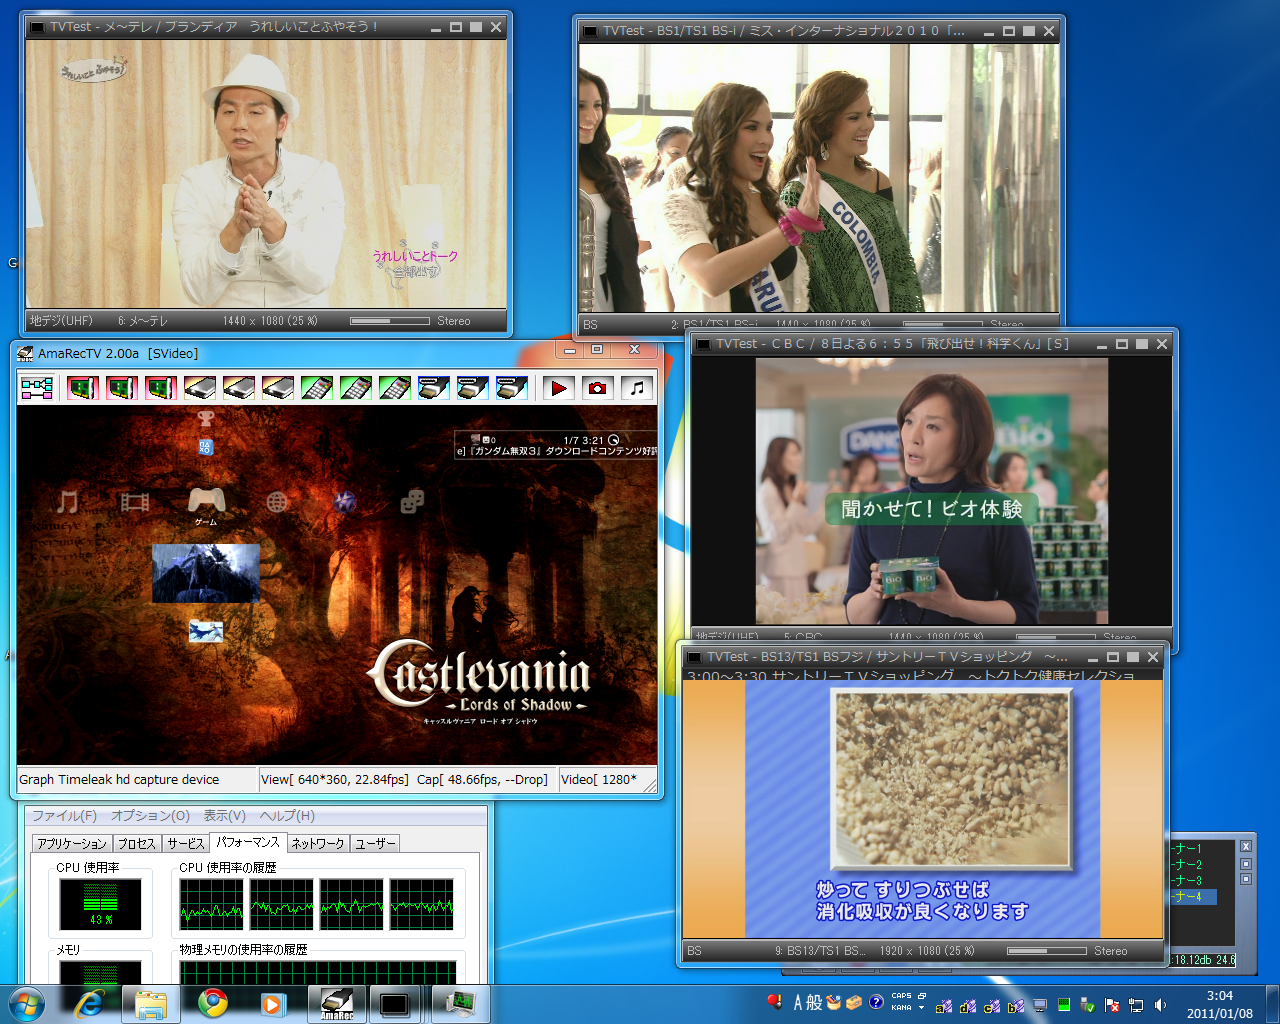The image size is (1280, 1024).
Task: Click the X button in the tuner list panel
Action: coord(1246,846)
